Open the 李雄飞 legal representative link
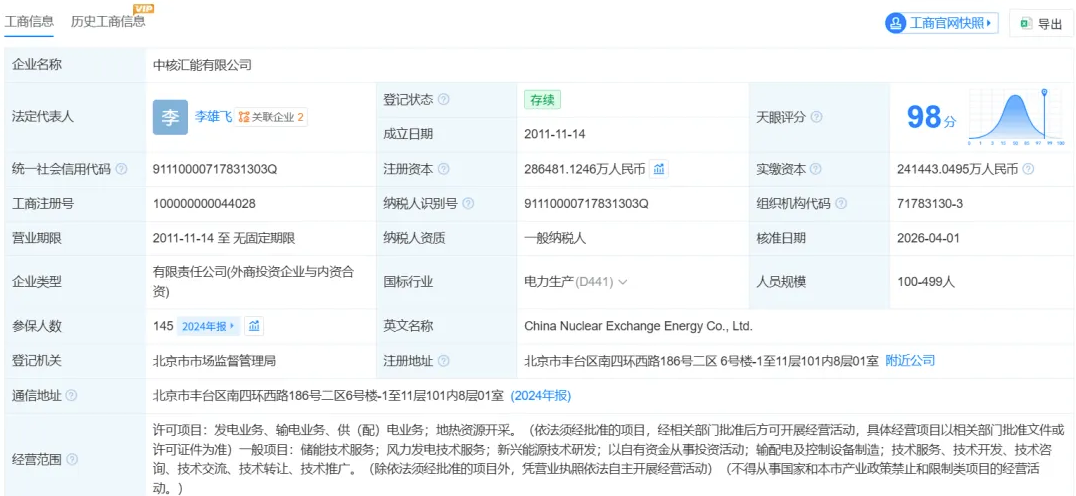Image resolution: width=1076 pixels, height=496 pixels. pyautogui.click(x=213, y=117)
